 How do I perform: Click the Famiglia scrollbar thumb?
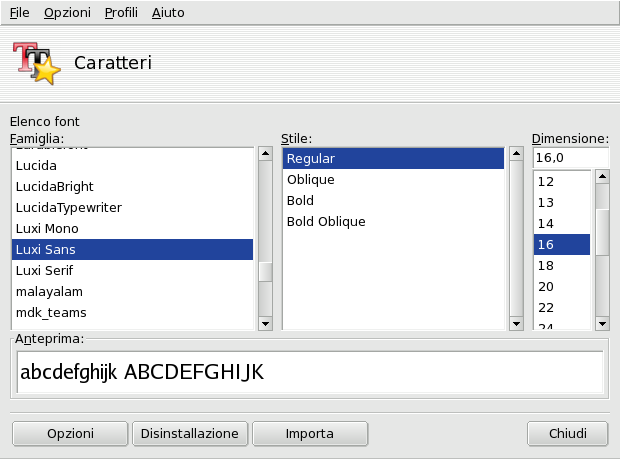click(265, 272)
